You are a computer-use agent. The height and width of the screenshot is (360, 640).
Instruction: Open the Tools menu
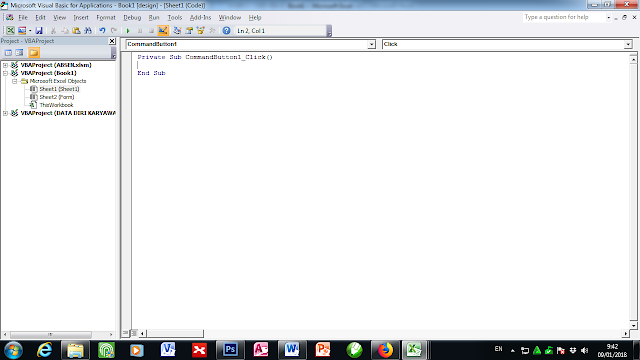point(175,18)
